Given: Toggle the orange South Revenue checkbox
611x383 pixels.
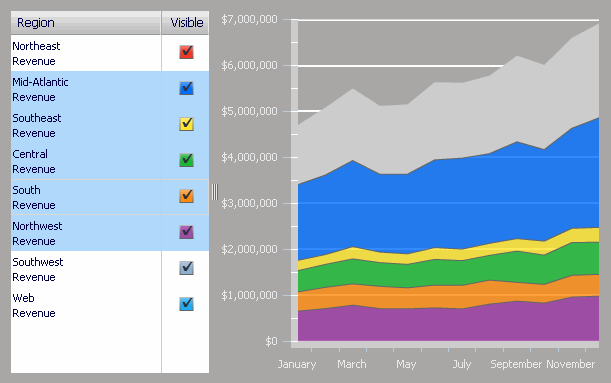Looking at the screenshot, I should (186, 196).
